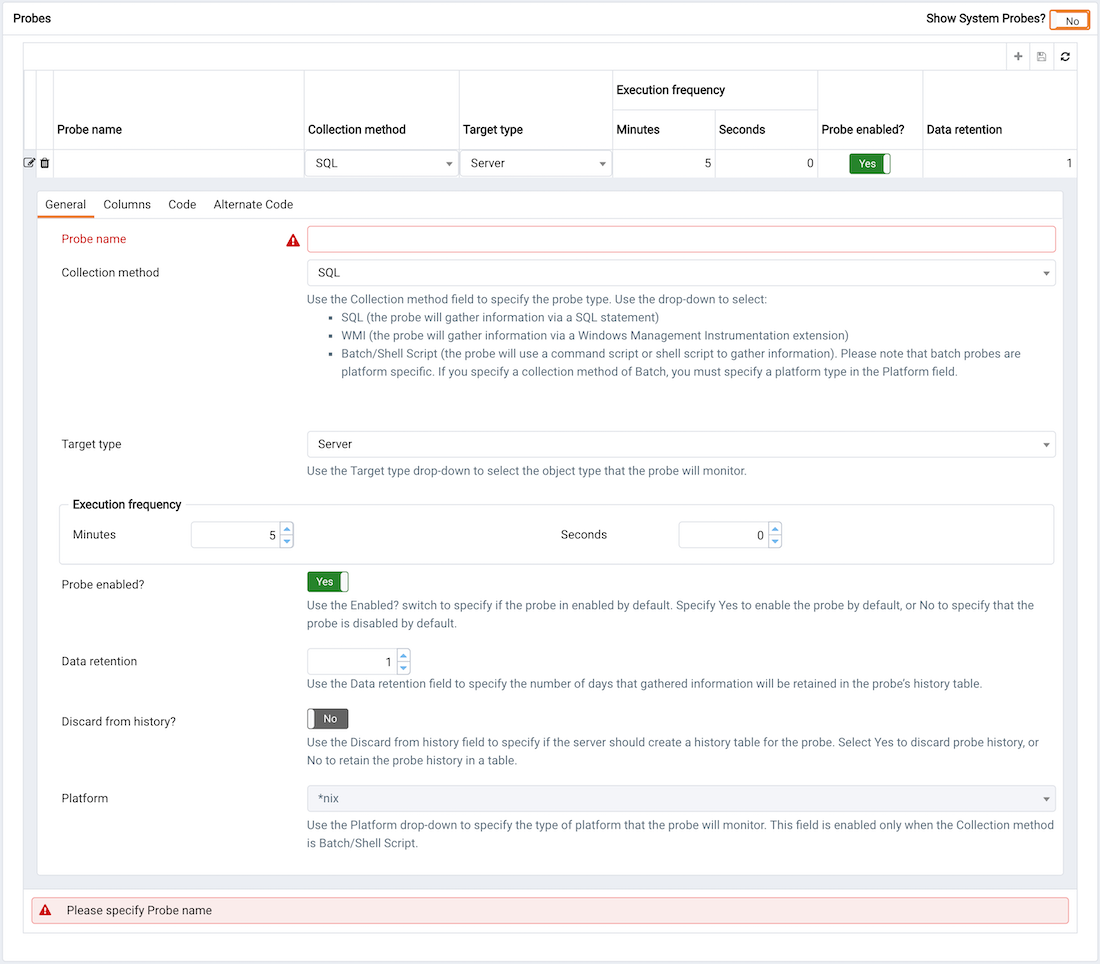Open Collection method dropdown in the form
1100x964 pixels.
click(681, 273)
